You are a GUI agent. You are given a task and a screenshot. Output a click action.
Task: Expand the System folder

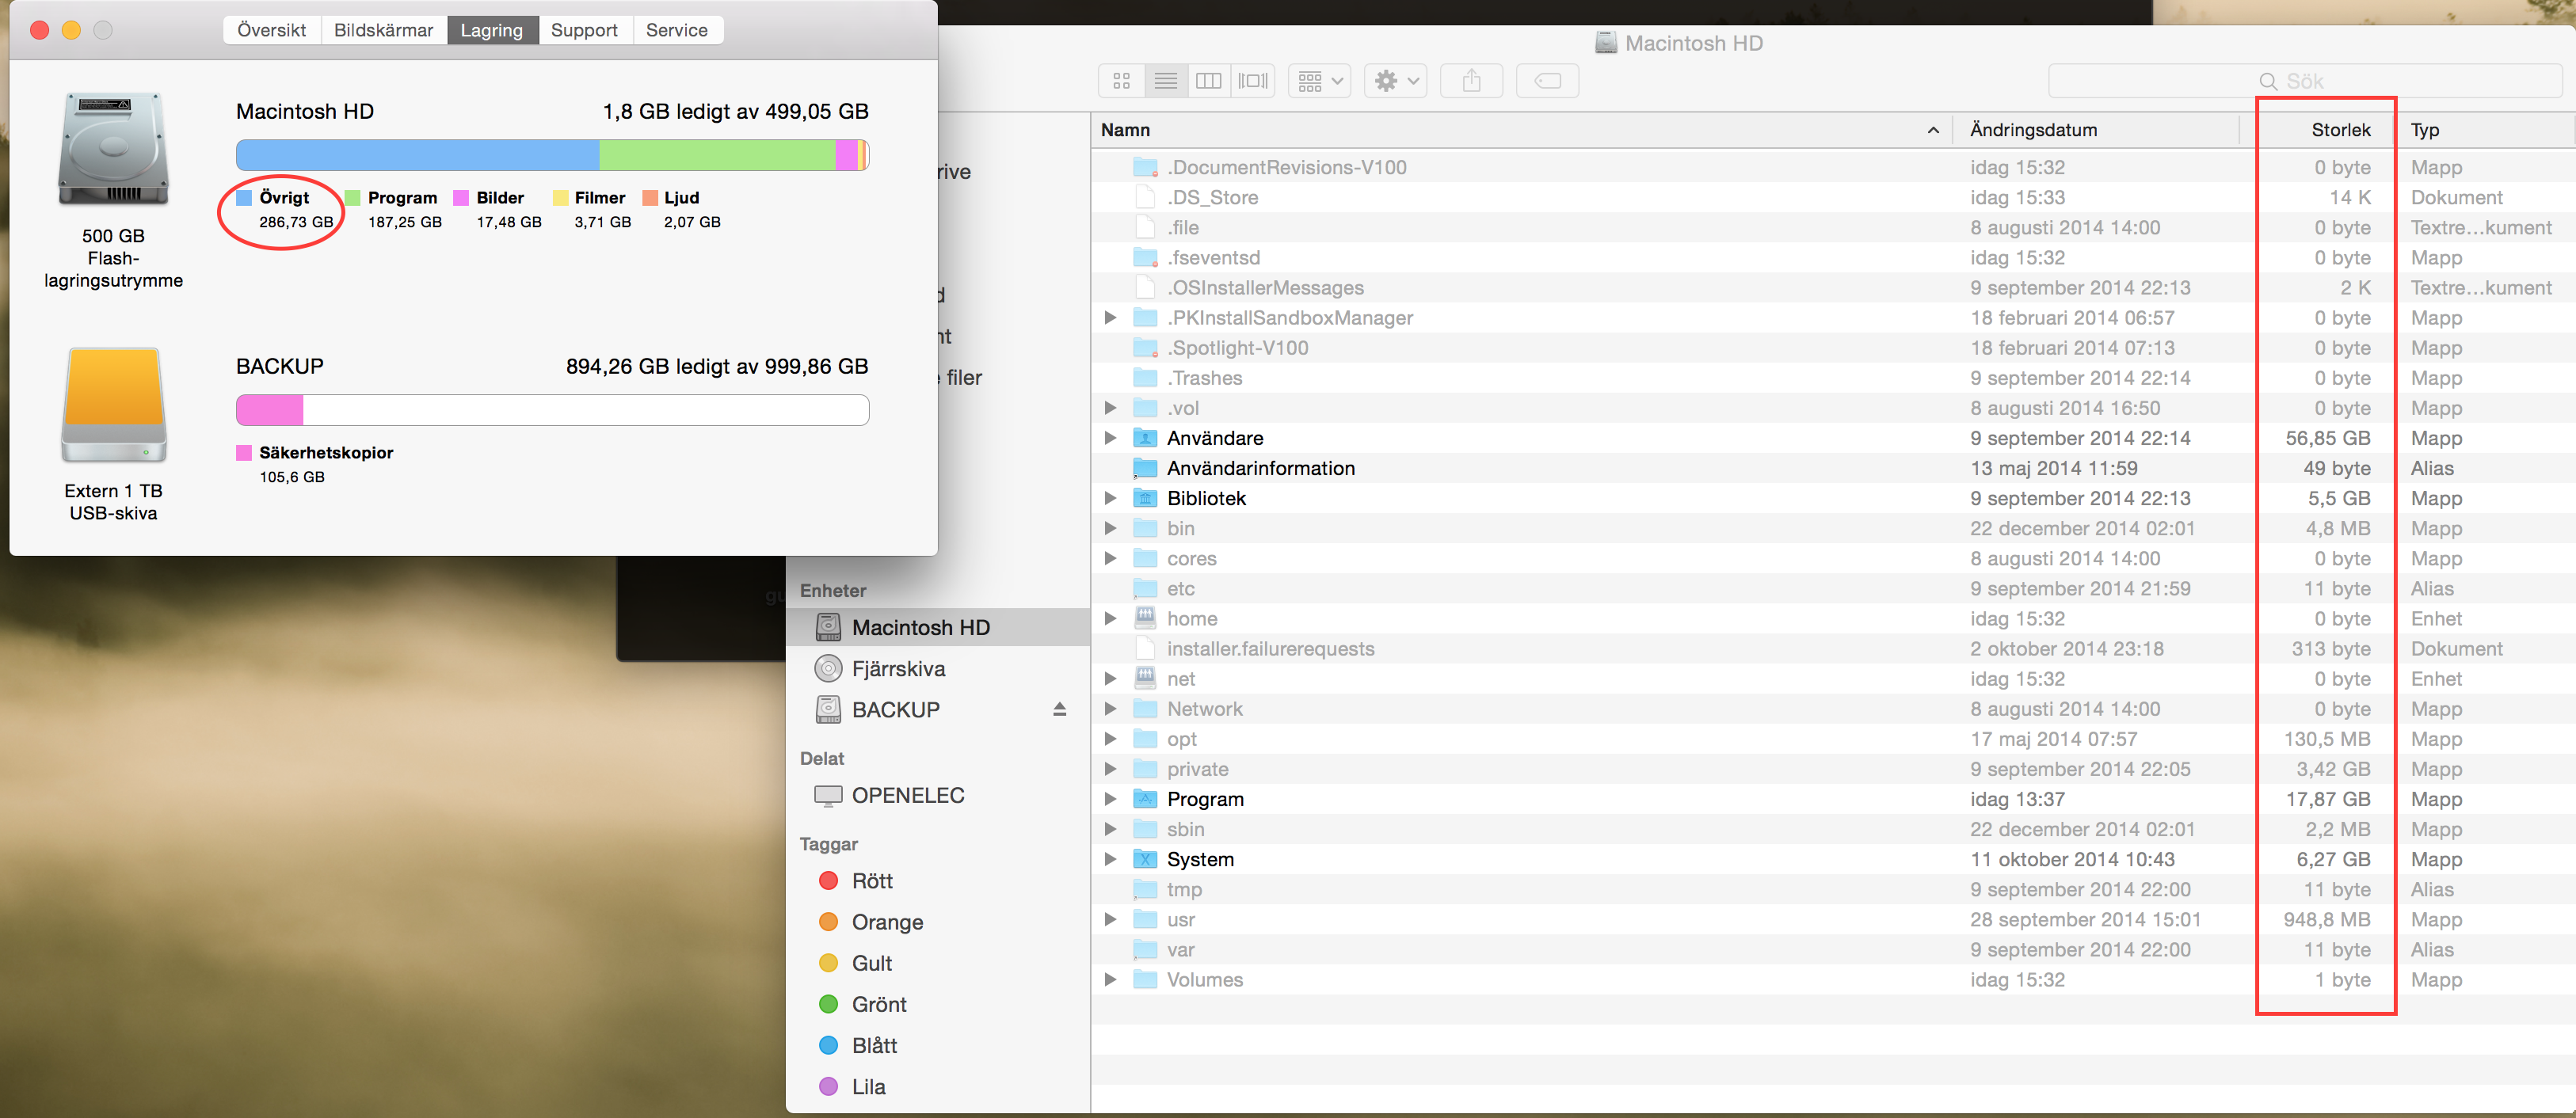pyautogui.click(x=1110, y=859)
